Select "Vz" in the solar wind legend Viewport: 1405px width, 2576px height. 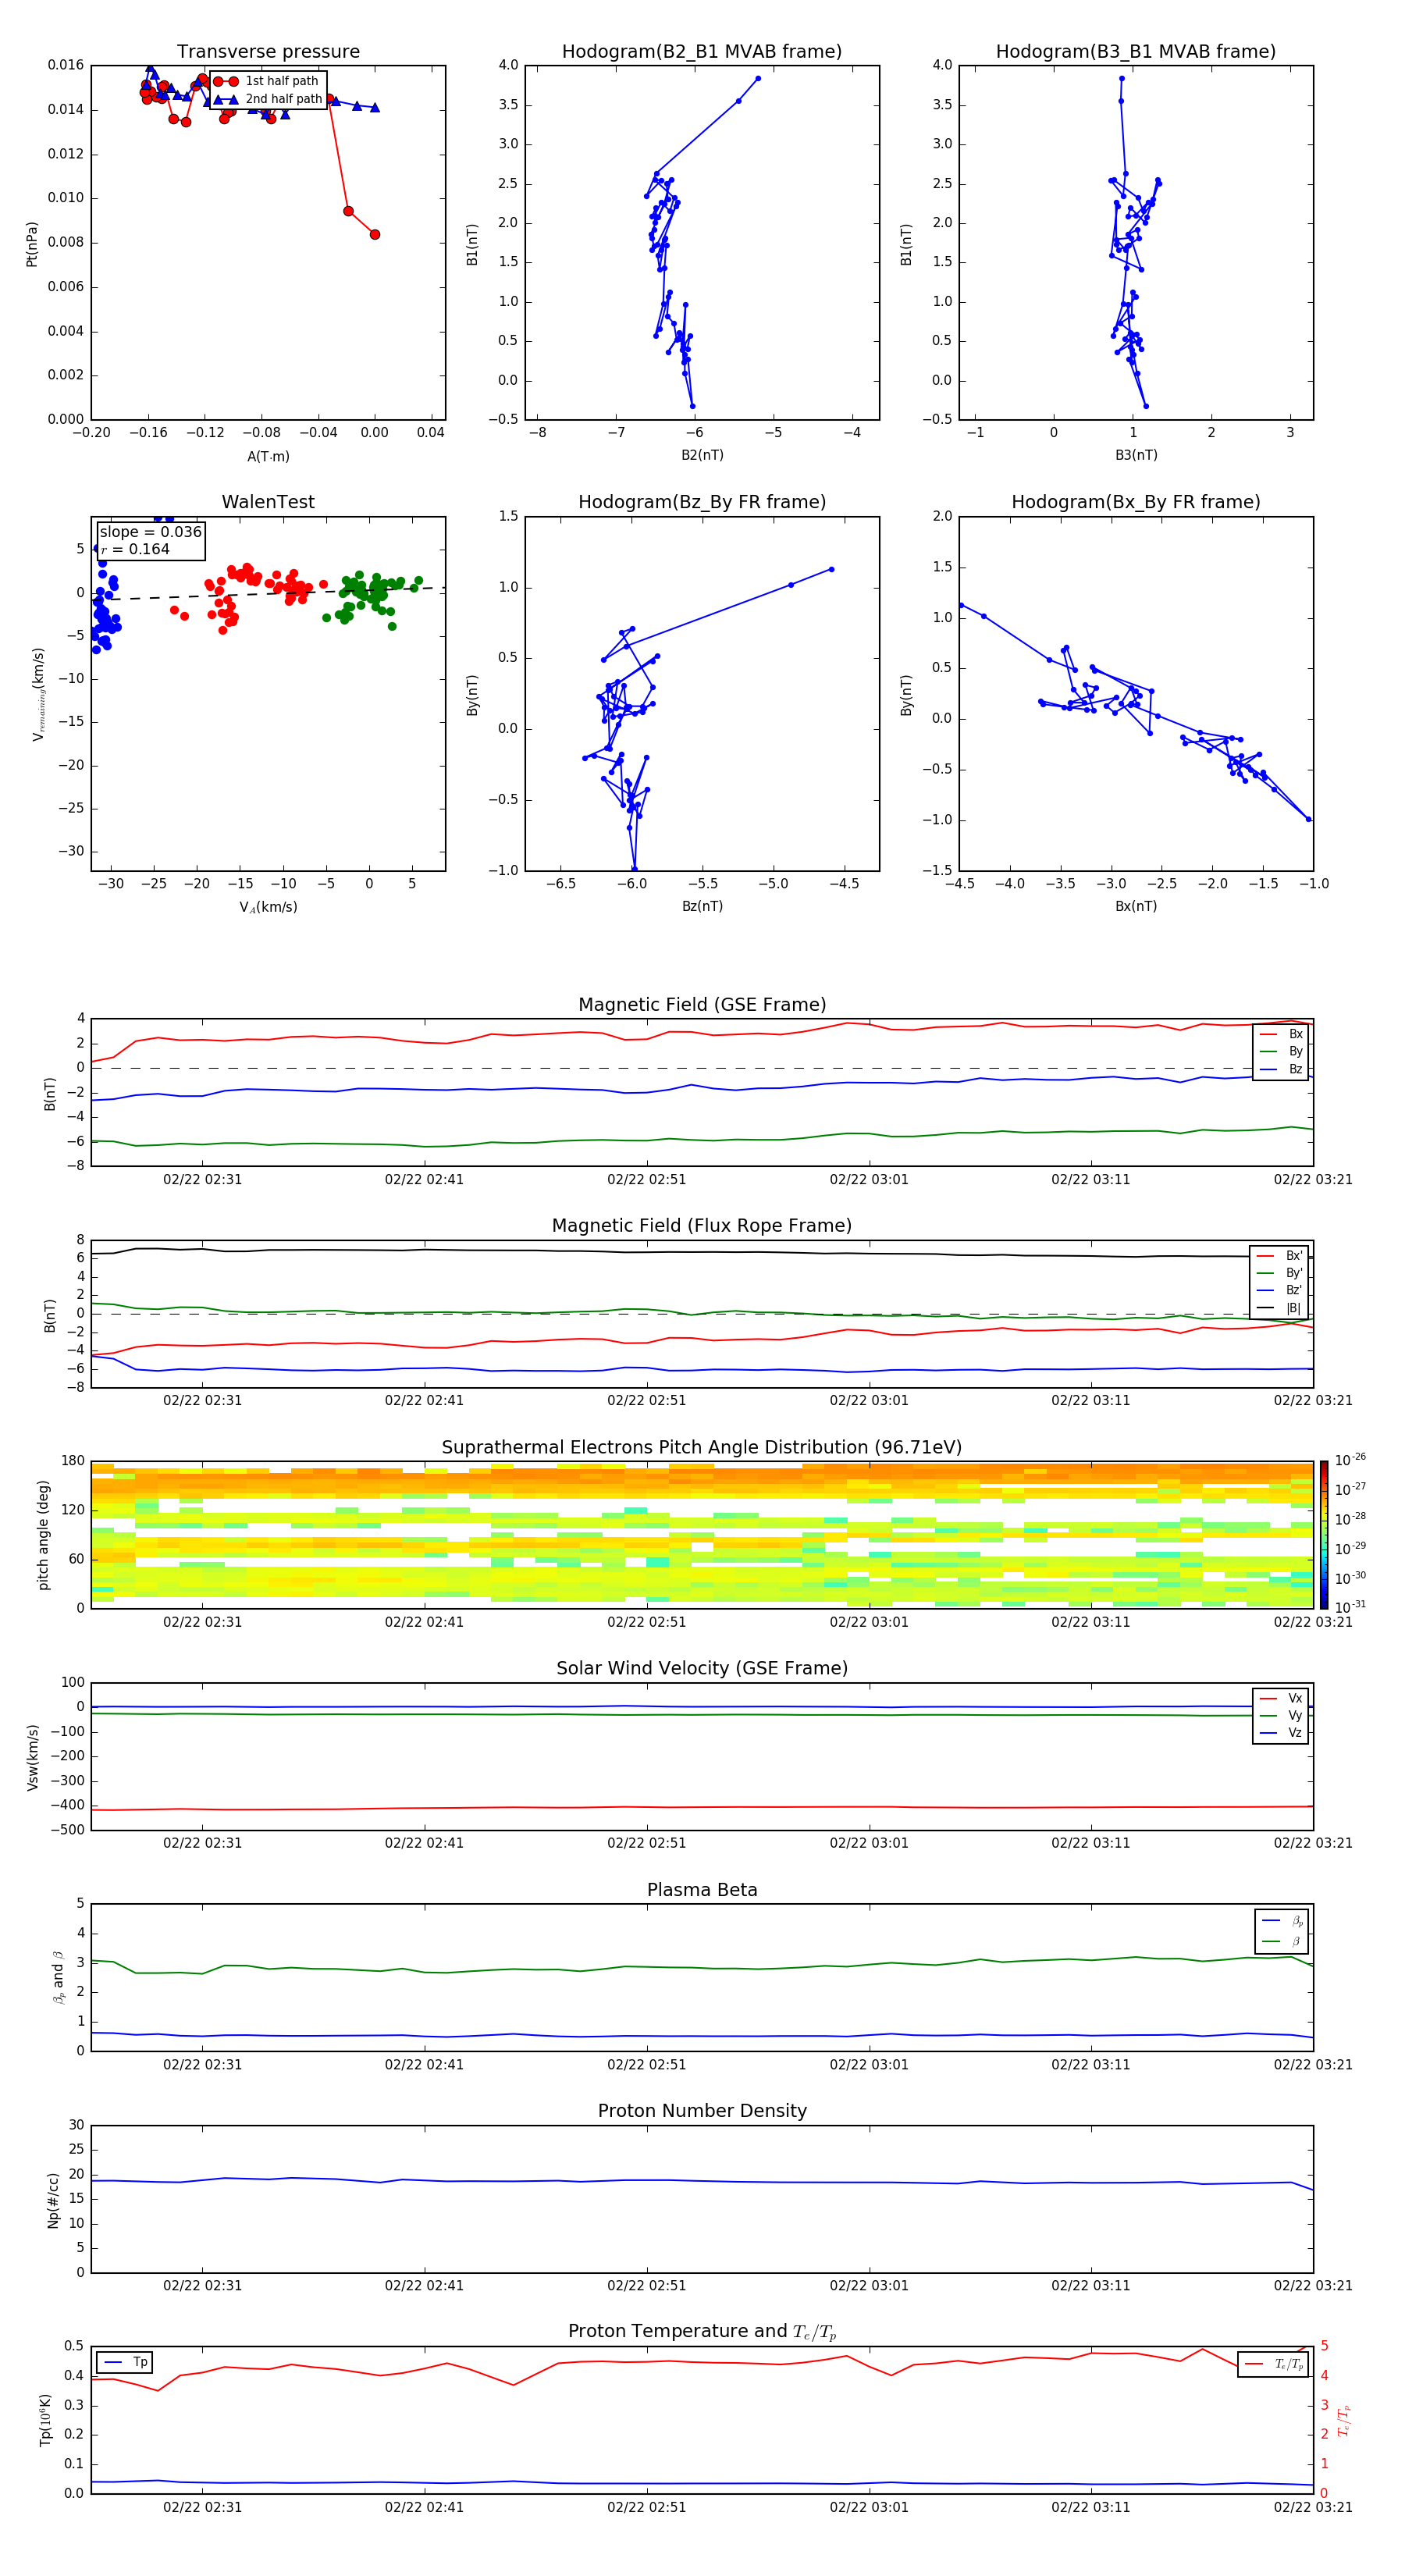tap(1282, 1732)
